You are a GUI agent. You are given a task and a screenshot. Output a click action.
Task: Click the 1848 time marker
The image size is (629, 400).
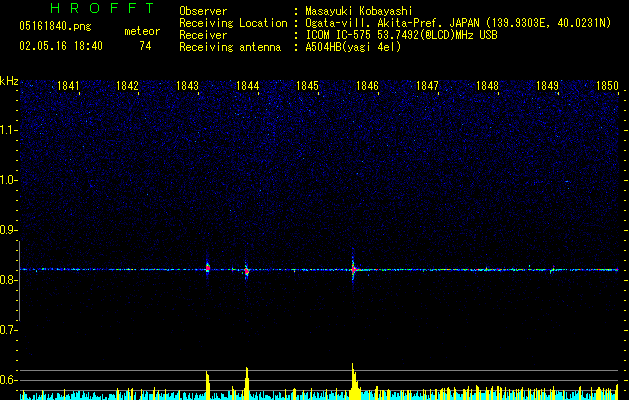coord(487,86)
